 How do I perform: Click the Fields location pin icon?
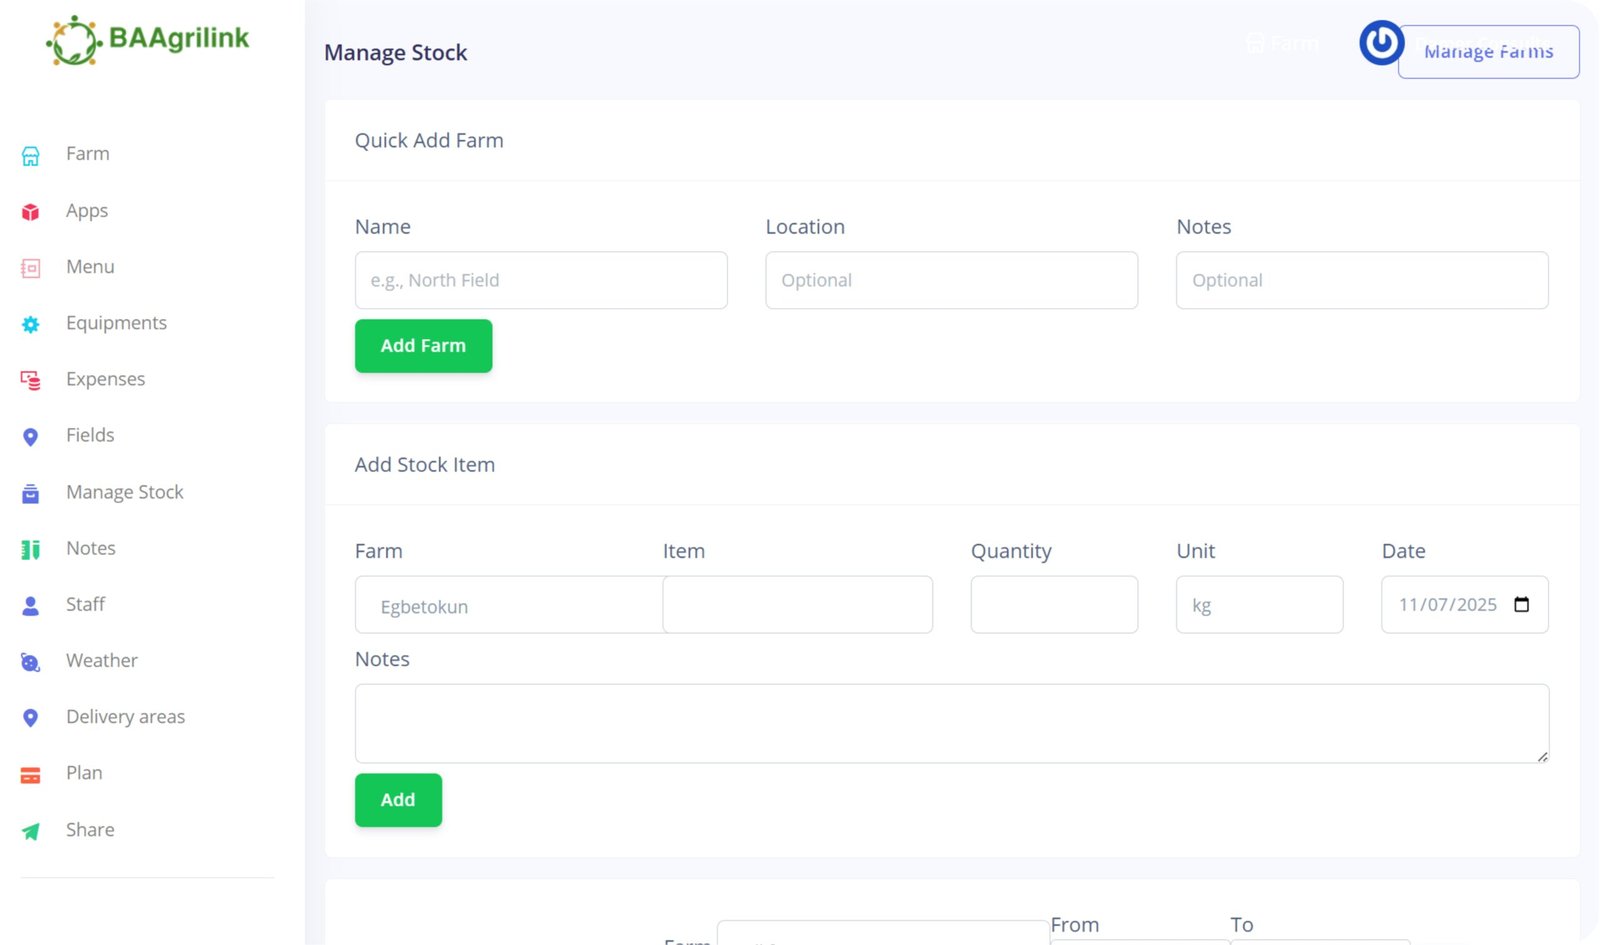click(31, 437)
